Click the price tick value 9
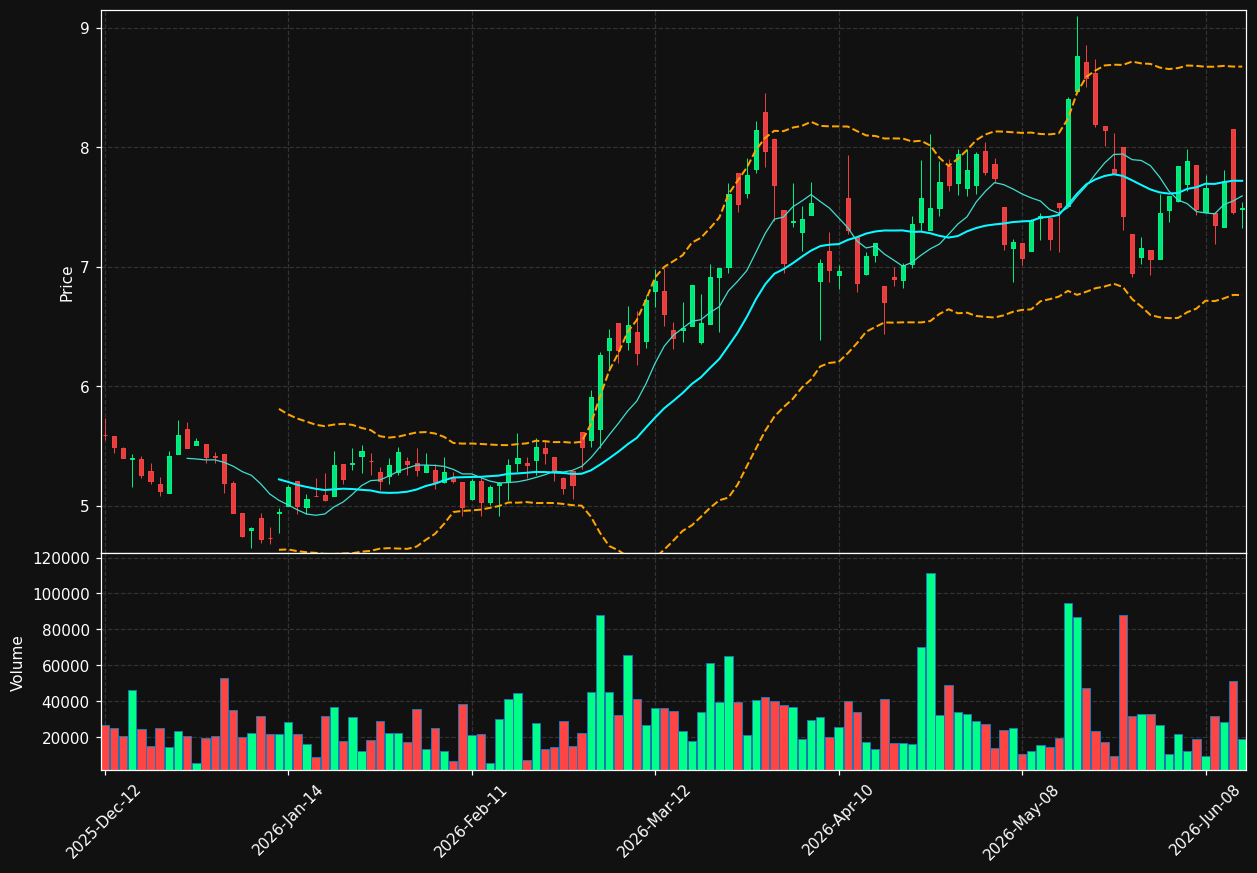 [x=85, y=28]
